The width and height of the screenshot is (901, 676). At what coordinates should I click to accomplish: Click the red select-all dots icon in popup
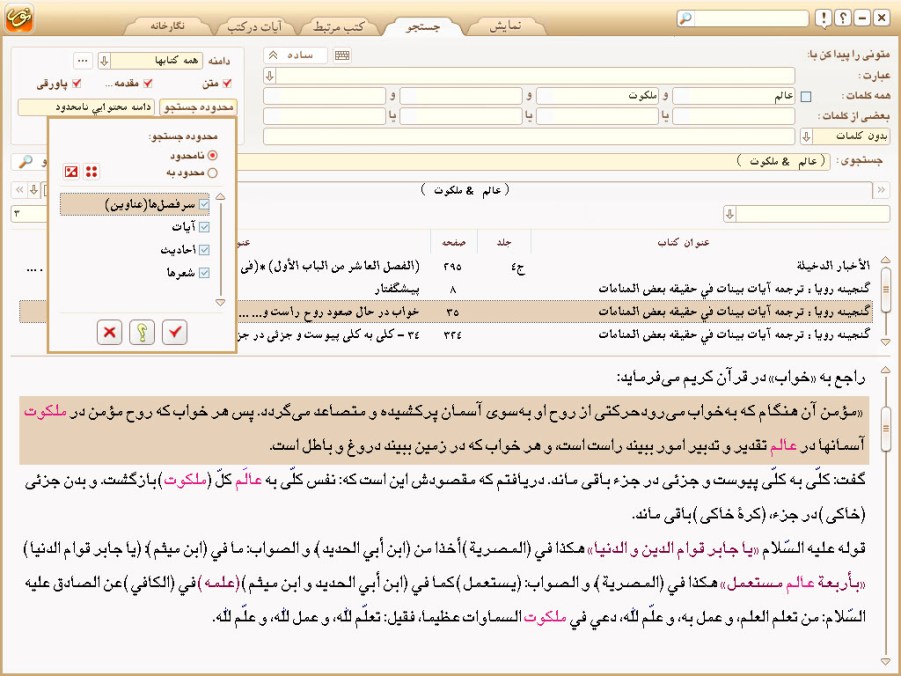(x=91, y=171)
